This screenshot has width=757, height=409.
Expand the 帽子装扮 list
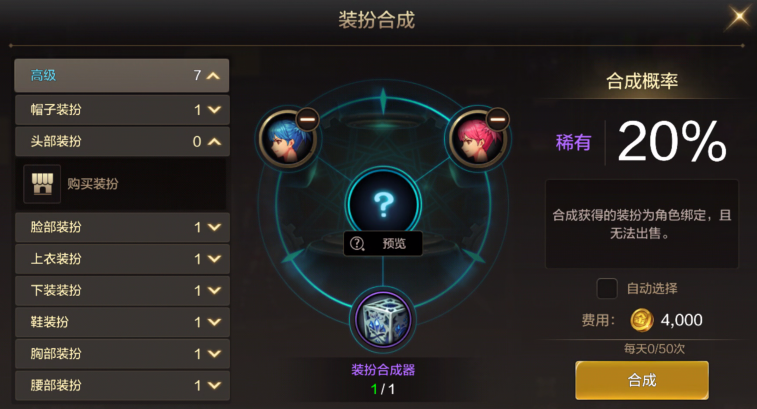point(122,110)
